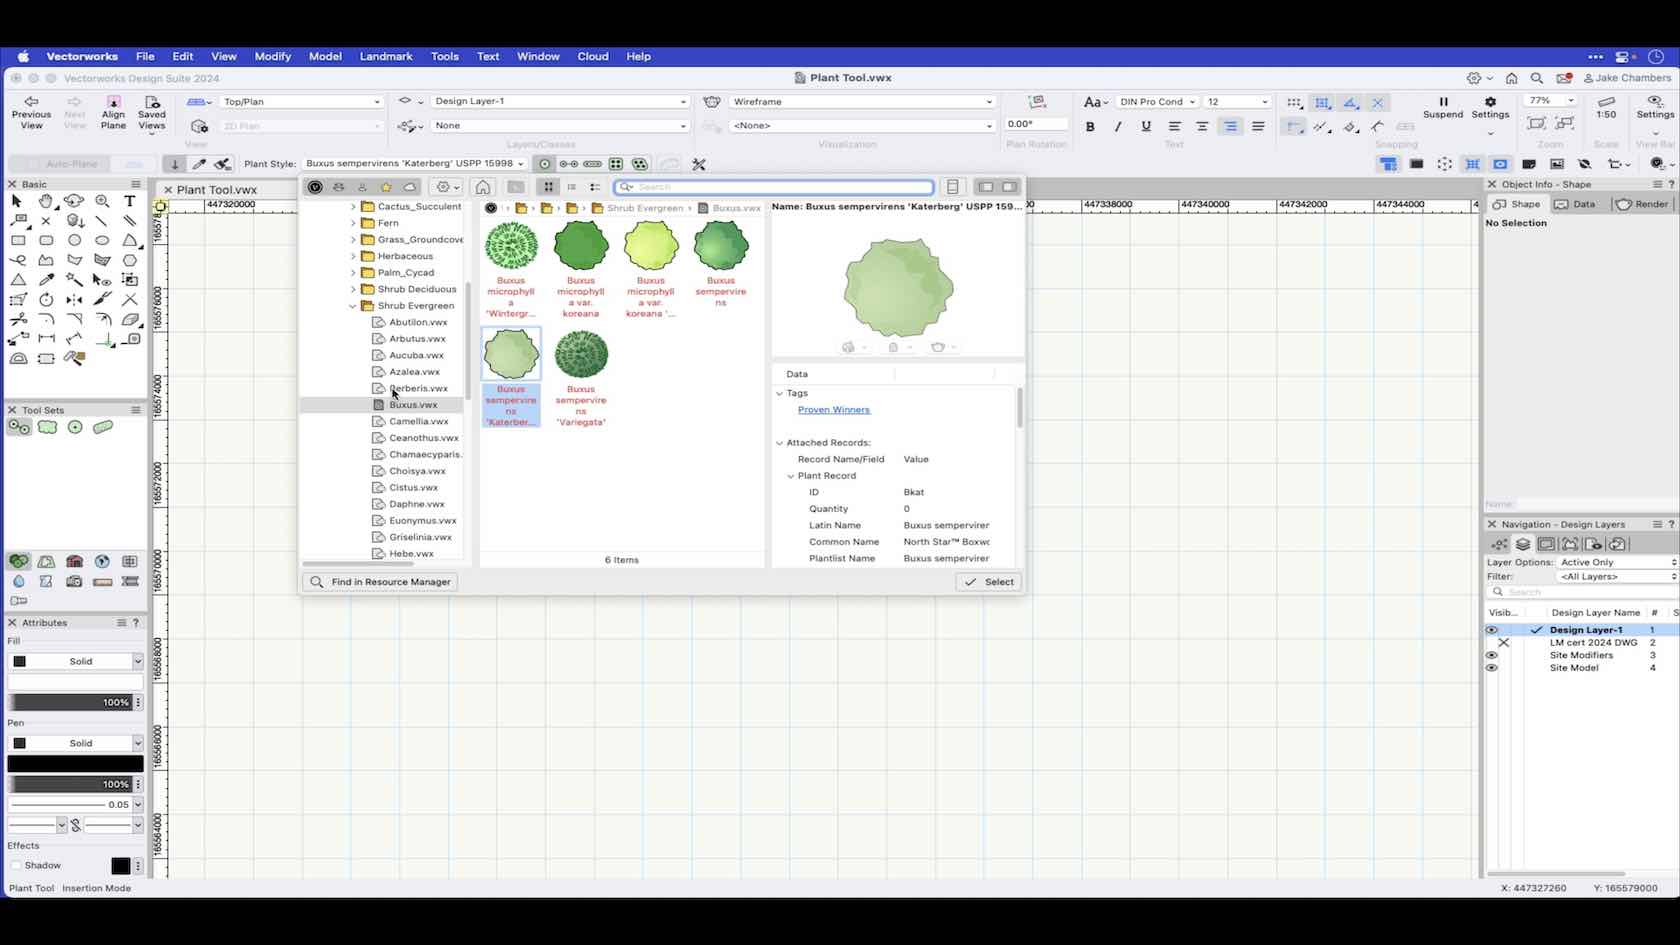Choose the Rectangle tool
This screenshot has height=945, width=1680.
click(18, 240)
